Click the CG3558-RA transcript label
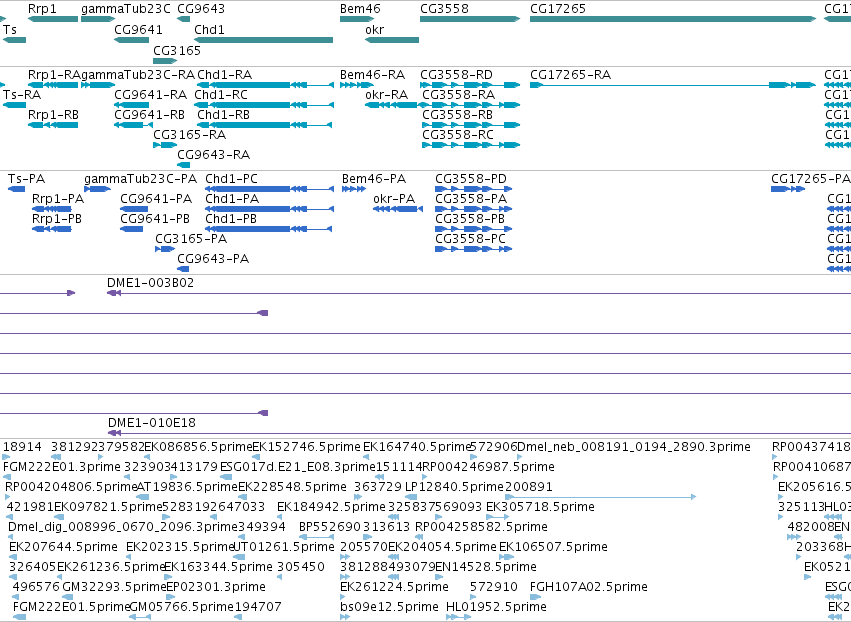The height and width of the screenshot is (622, 851). [x=459, y=94]
